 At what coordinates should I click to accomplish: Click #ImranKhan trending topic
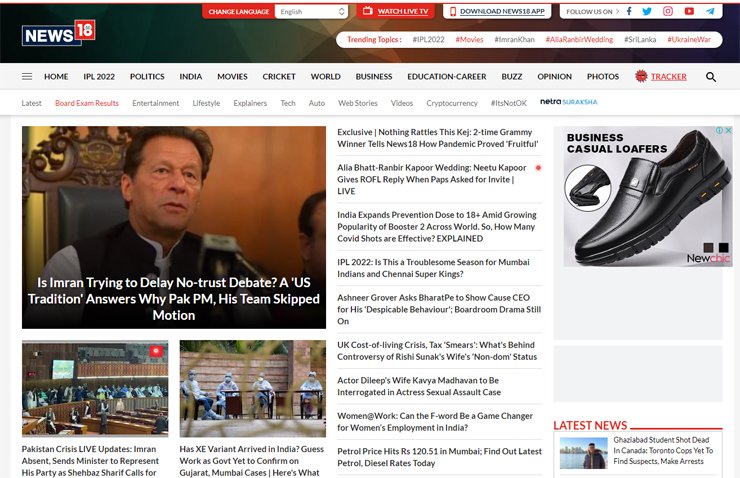point(514,40)
